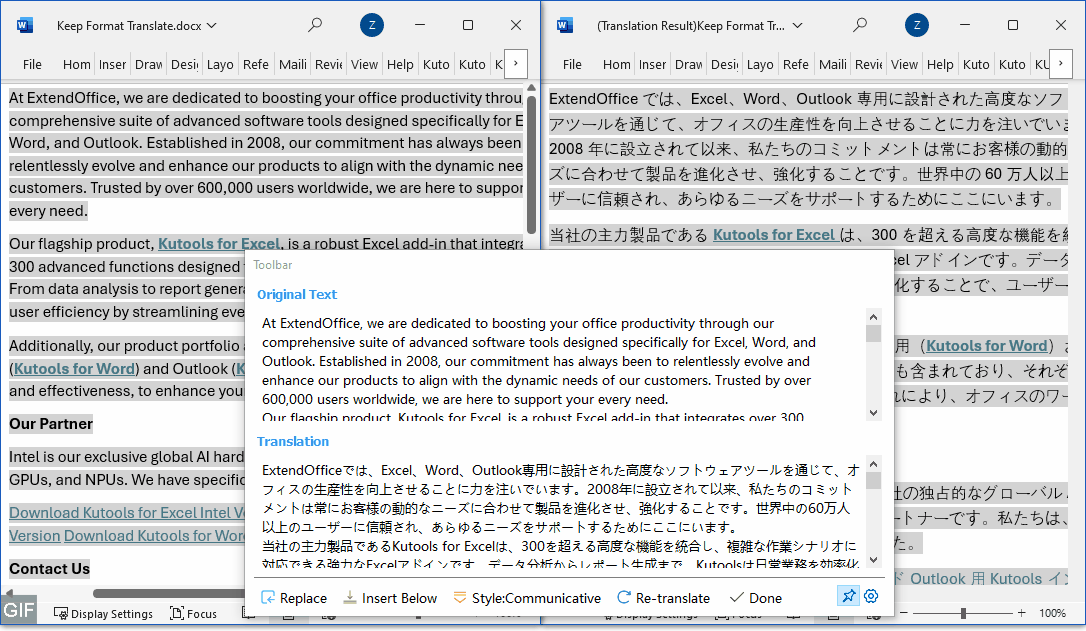1086x631 pixels.
Task: Follow Kutools for Word link in translated document
Action: point(987,346)
